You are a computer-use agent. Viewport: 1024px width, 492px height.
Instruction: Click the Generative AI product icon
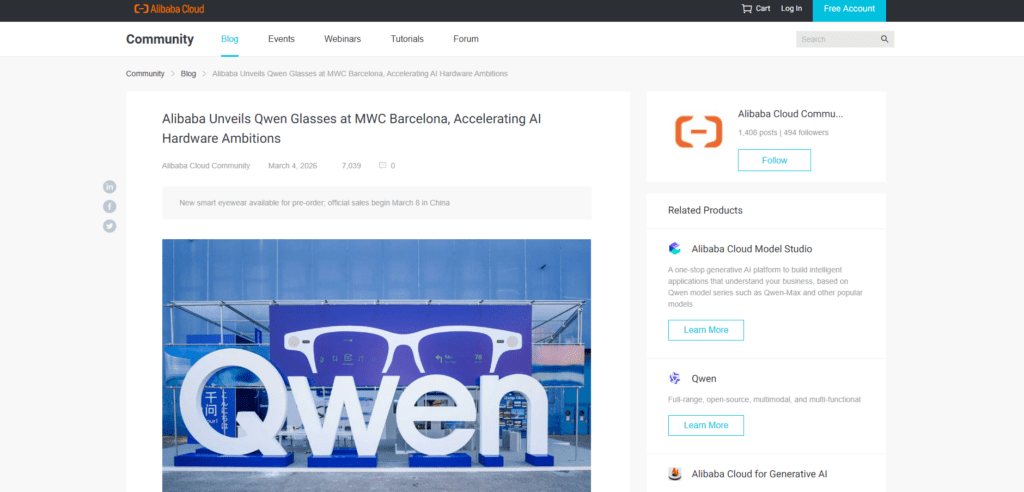click(675, 474)
